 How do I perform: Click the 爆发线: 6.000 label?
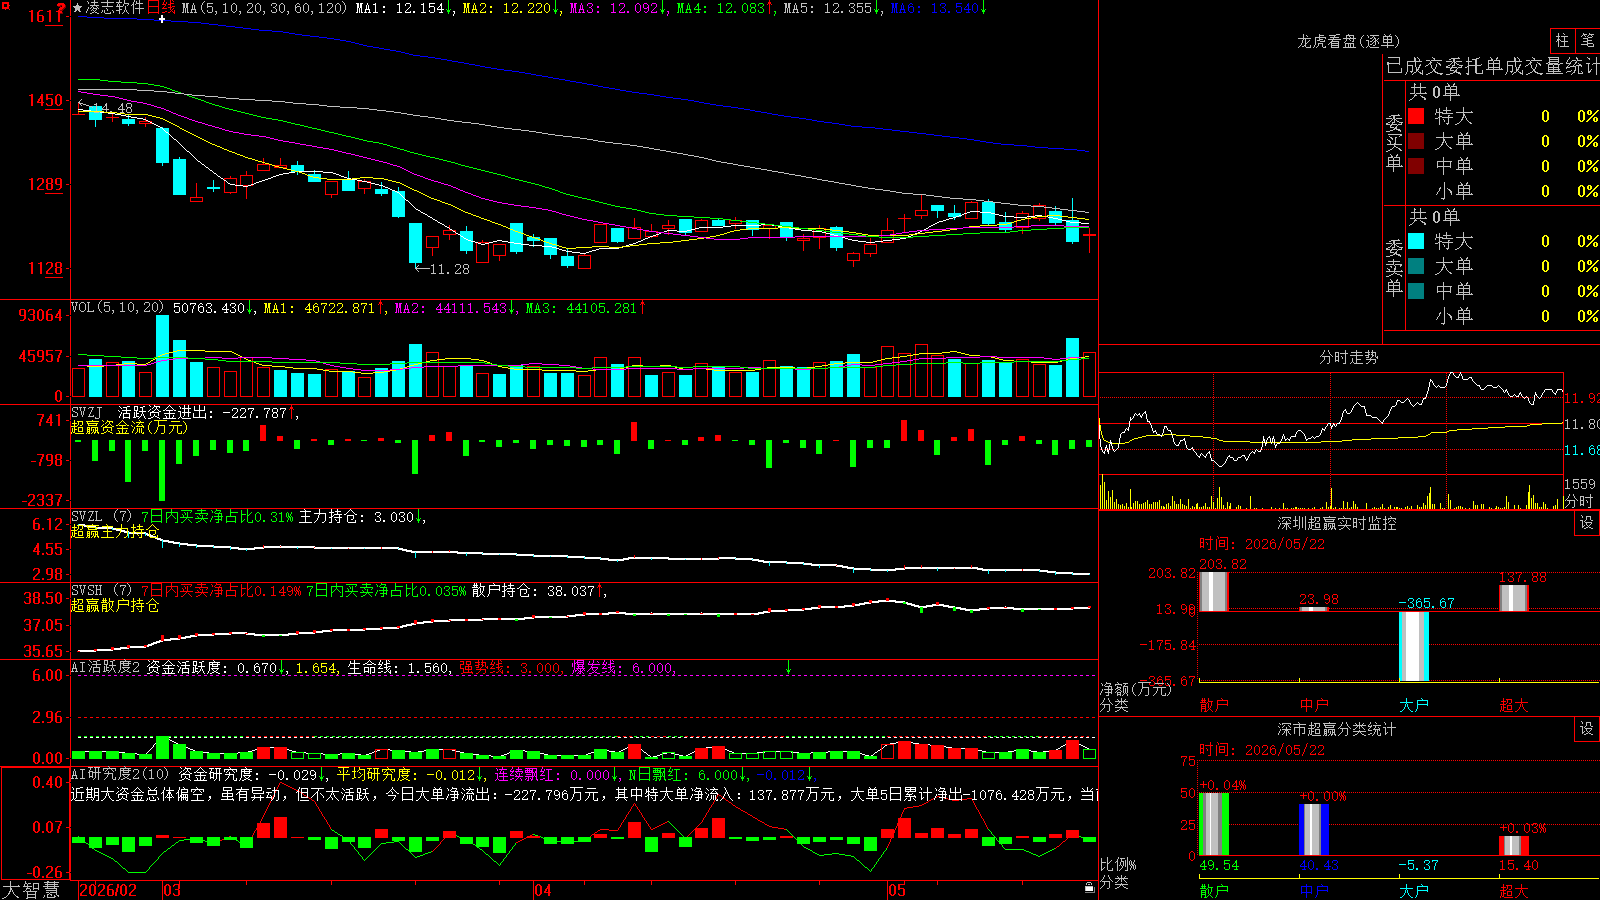(623, 668)
